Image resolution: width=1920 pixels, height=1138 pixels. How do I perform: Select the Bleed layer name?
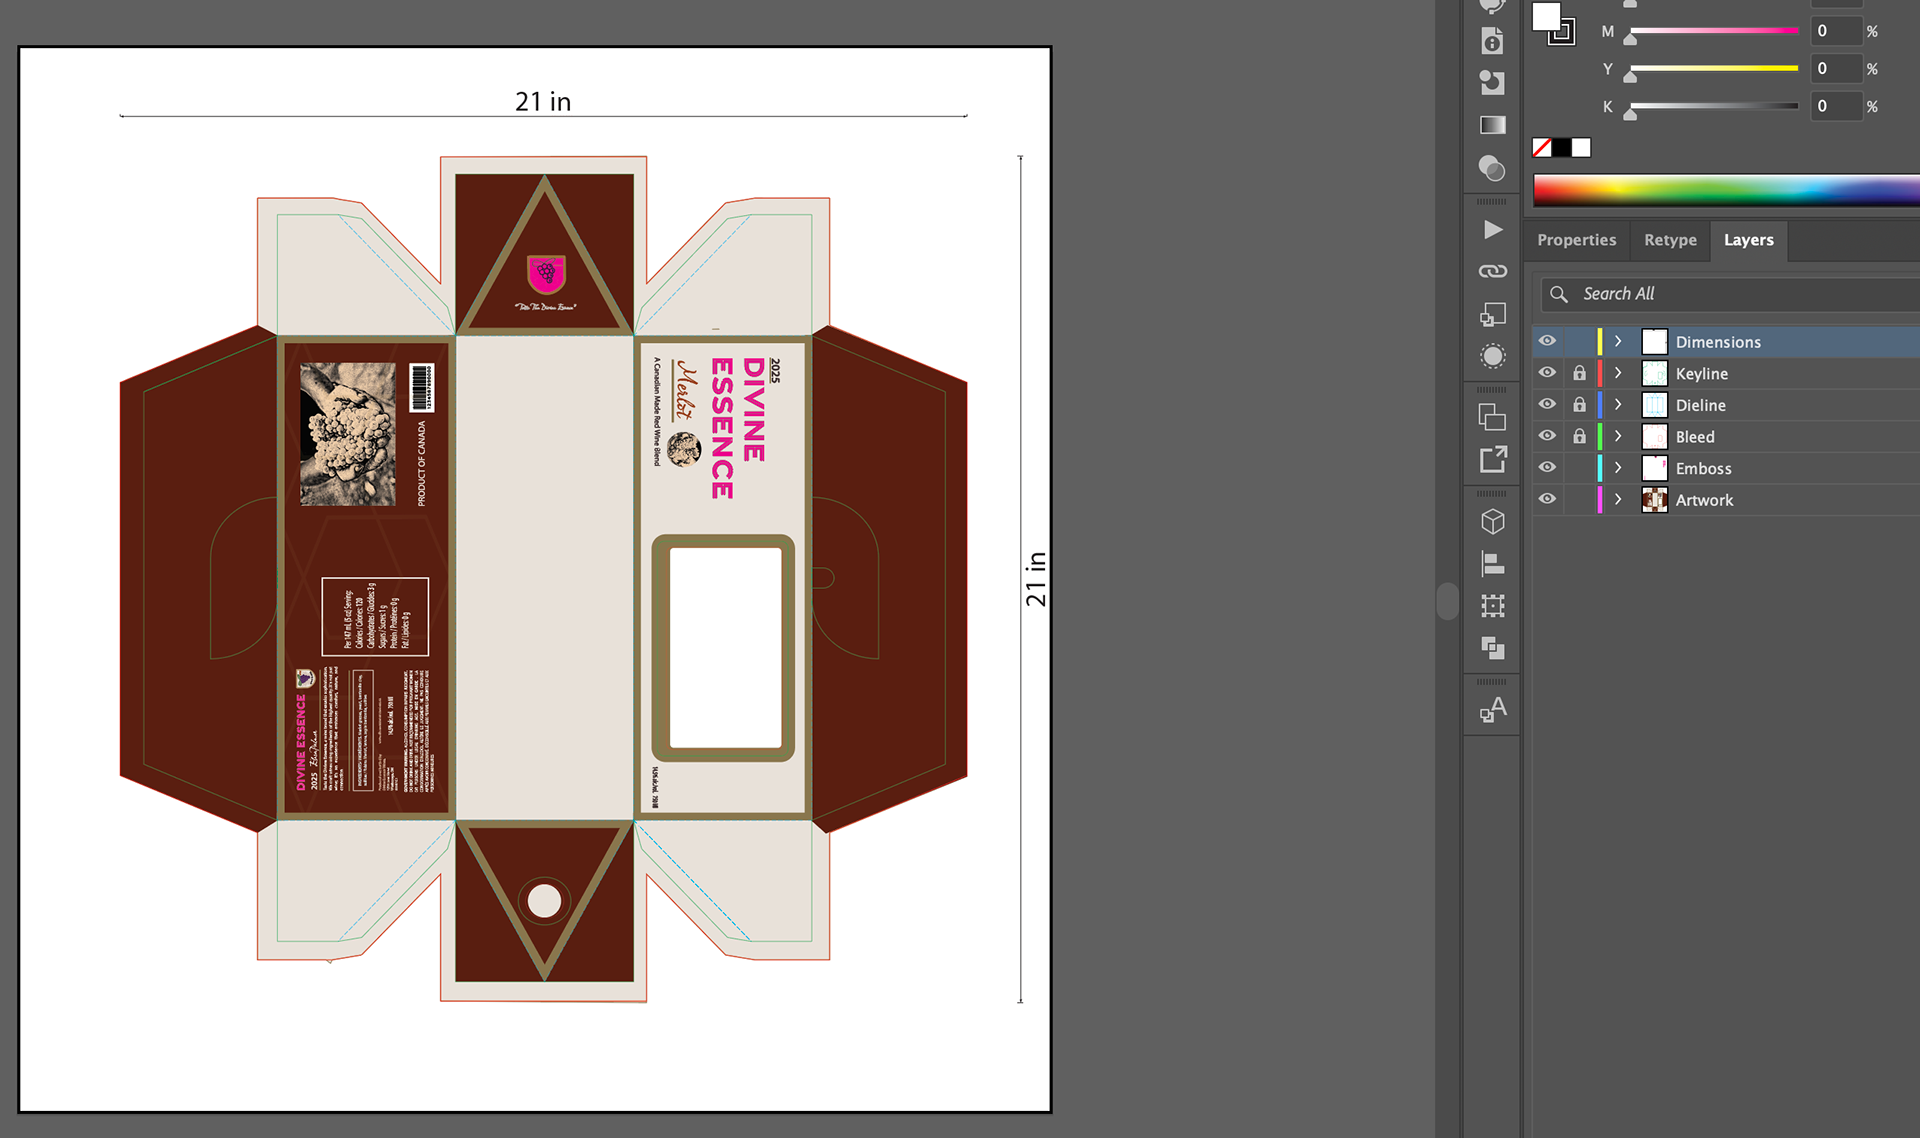pos(1694,437)
